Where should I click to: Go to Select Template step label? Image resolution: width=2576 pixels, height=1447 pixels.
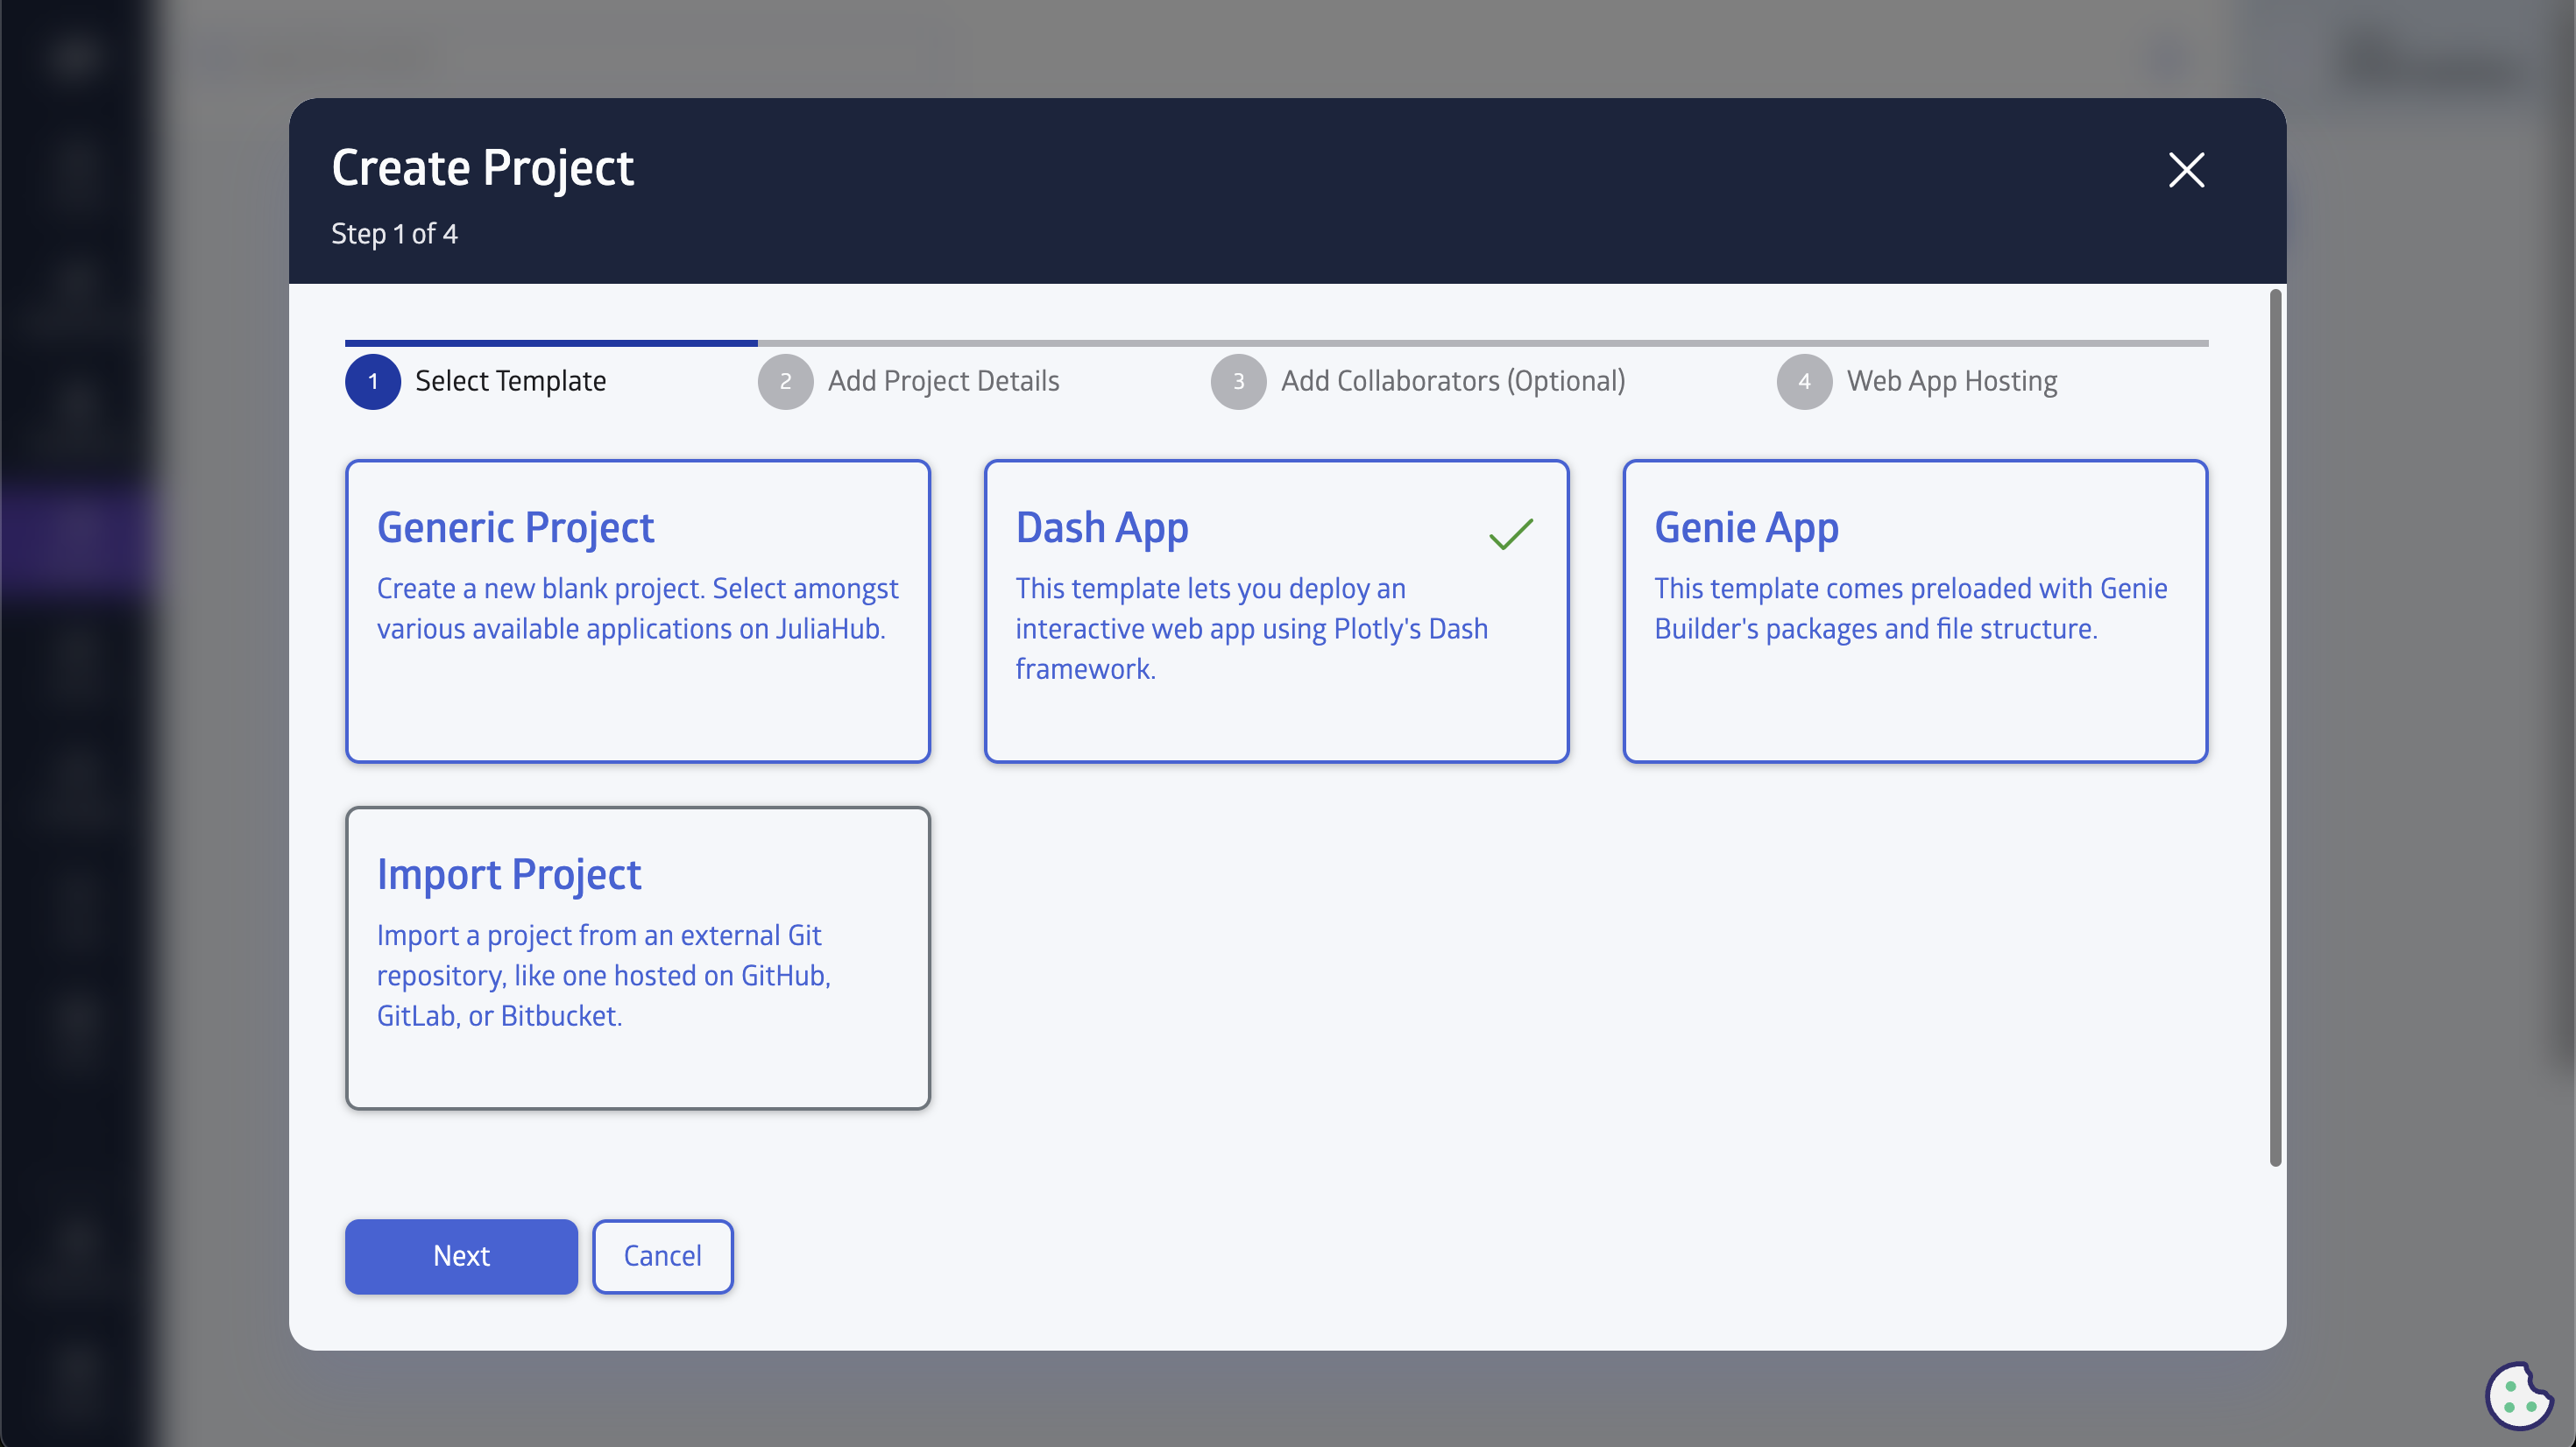pos(510,382)
